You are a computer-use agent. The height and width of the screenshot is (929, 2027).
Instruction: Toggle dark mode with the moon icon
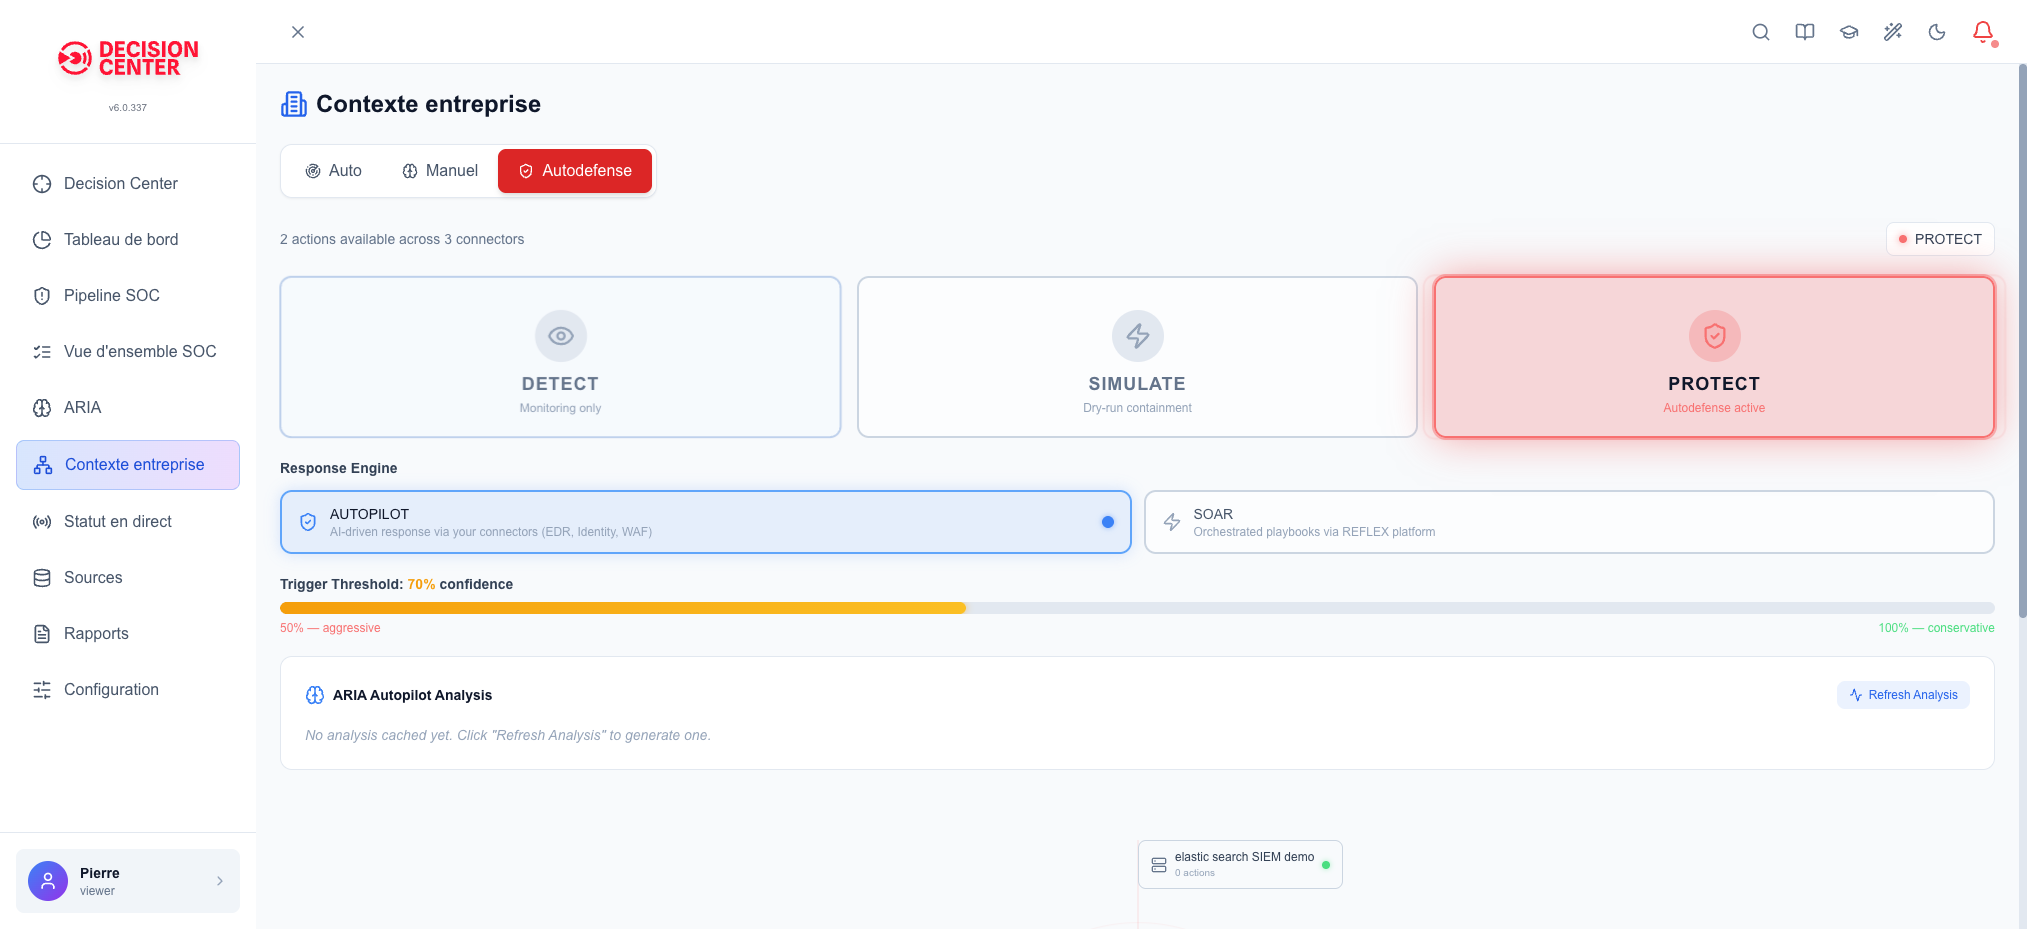[1937, 32]
